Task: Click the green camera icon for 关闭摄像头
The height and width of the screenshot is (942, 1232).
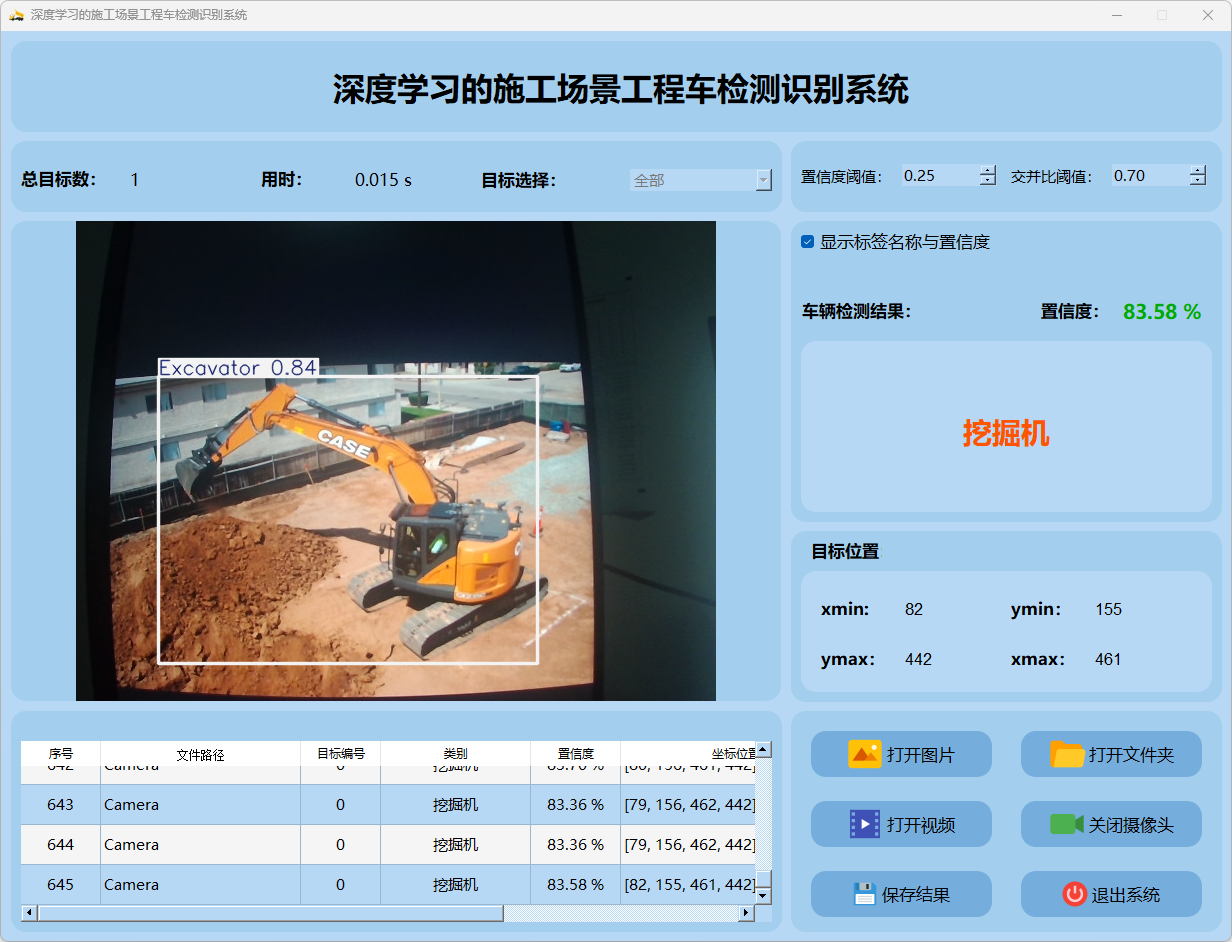Action: (1066, 824)
